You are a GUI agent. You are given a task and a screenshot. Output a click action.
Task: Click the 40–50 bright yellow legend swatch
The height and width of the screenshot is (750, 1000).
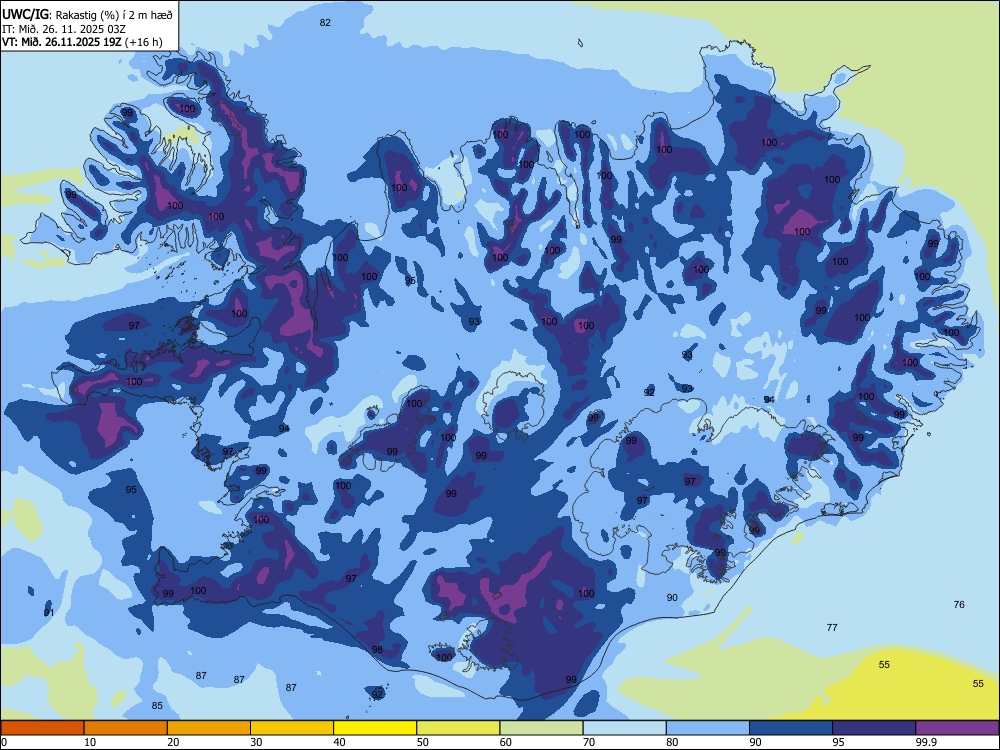[375, 728]
